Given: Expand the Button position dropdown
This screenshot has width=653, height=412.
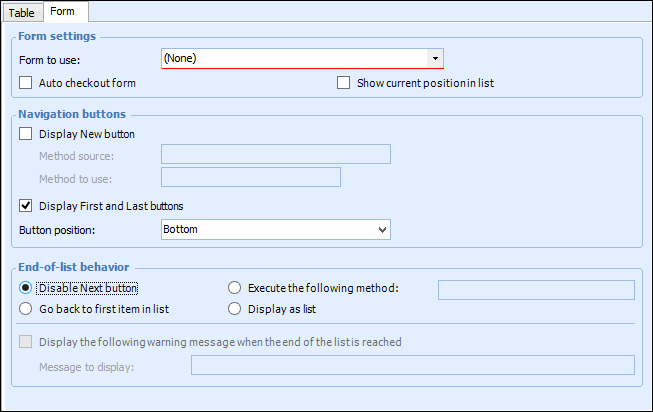Looking at the screenshot, I should 275,230.
